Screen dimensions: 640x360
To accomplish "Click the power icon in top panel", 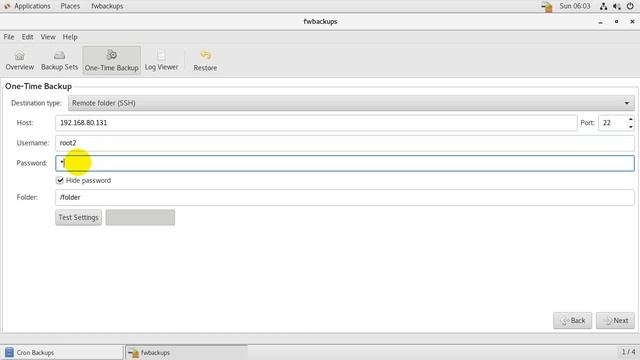I will (x=630, y=6).
